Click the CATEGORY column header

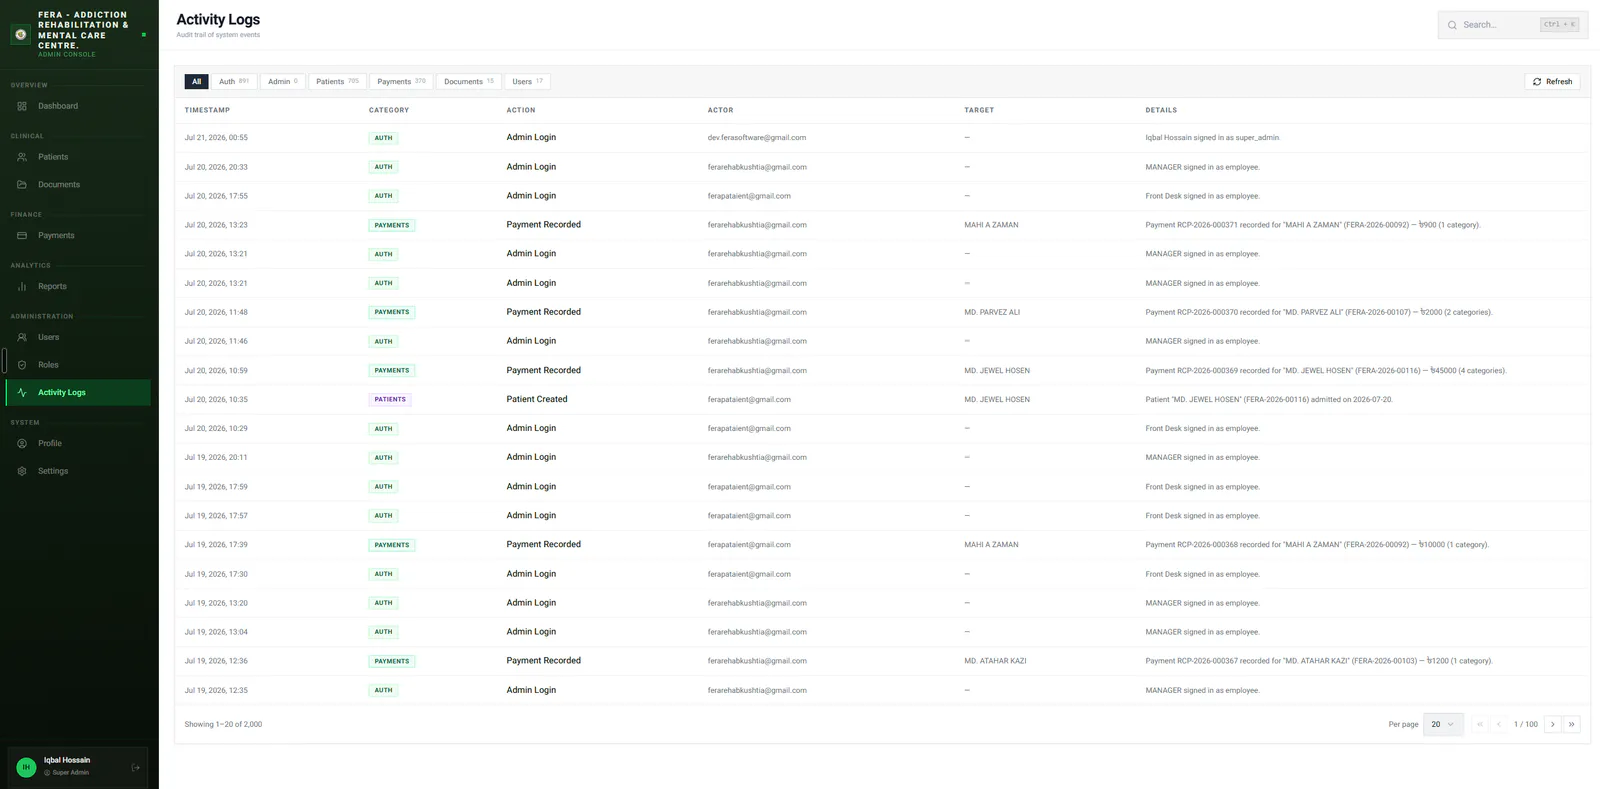click(x=389, y=110)
